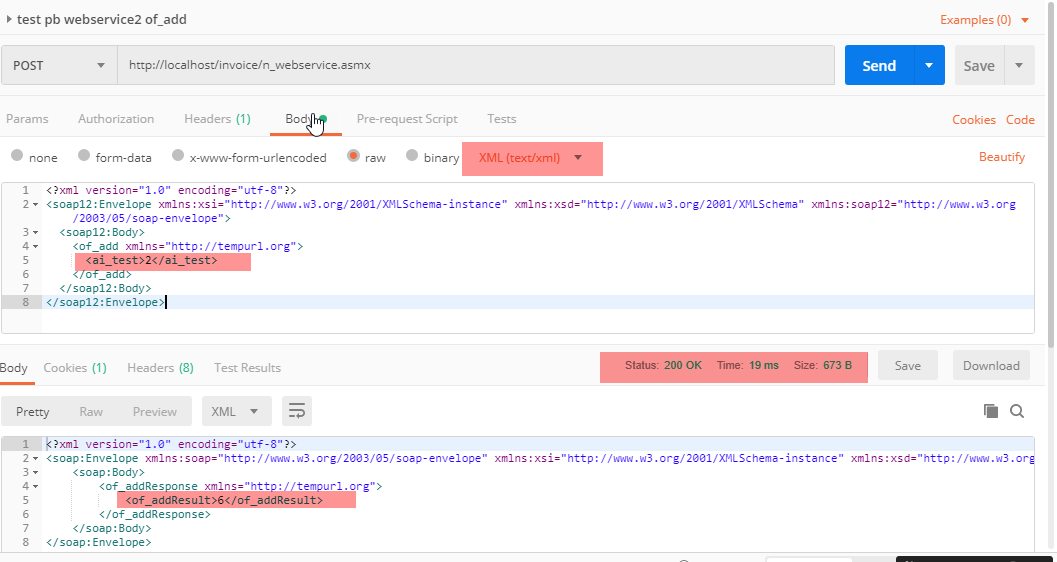Download the response with Download button
Image resolution: width=1057 pixels, height=562 pixels.
click(x=990, y=366)
